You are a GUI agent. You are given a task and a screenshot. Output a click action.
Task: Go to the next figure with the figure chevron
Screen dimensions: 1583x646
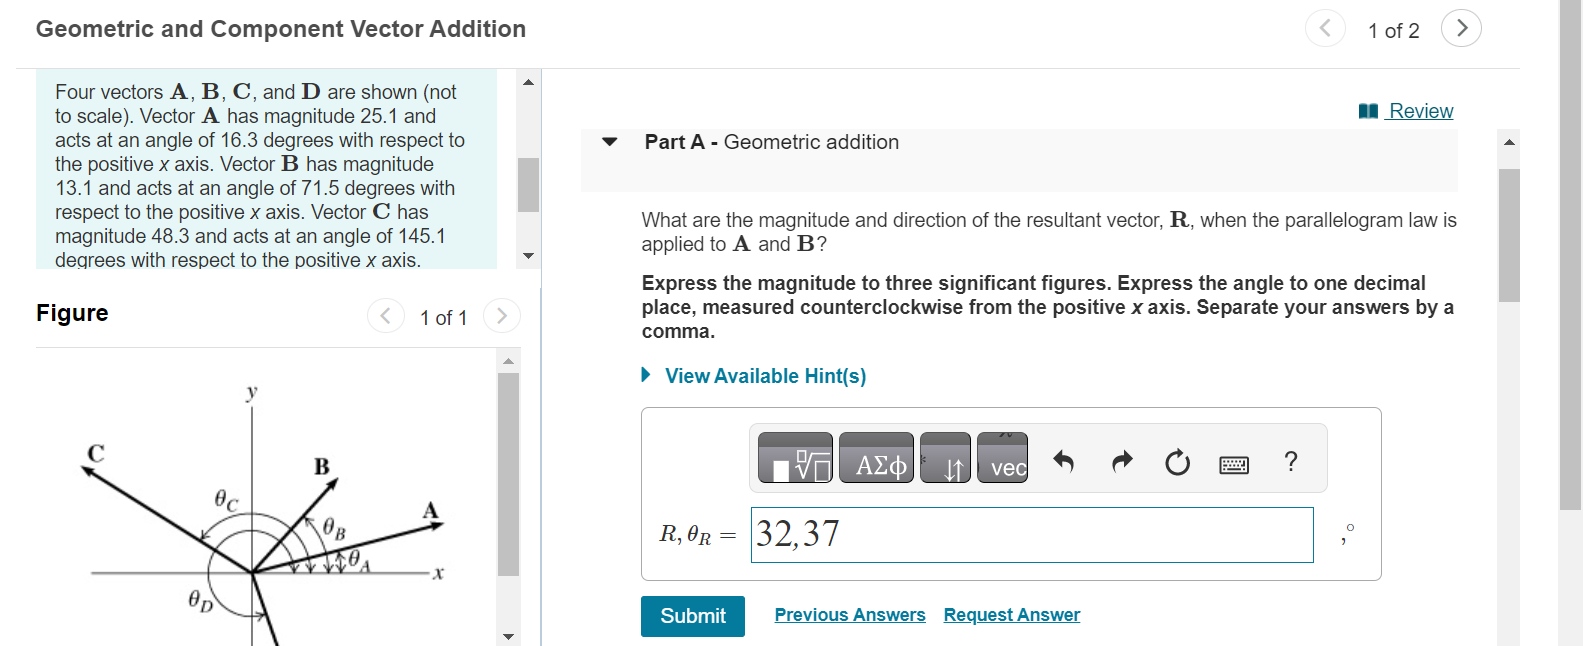(501, 316)
